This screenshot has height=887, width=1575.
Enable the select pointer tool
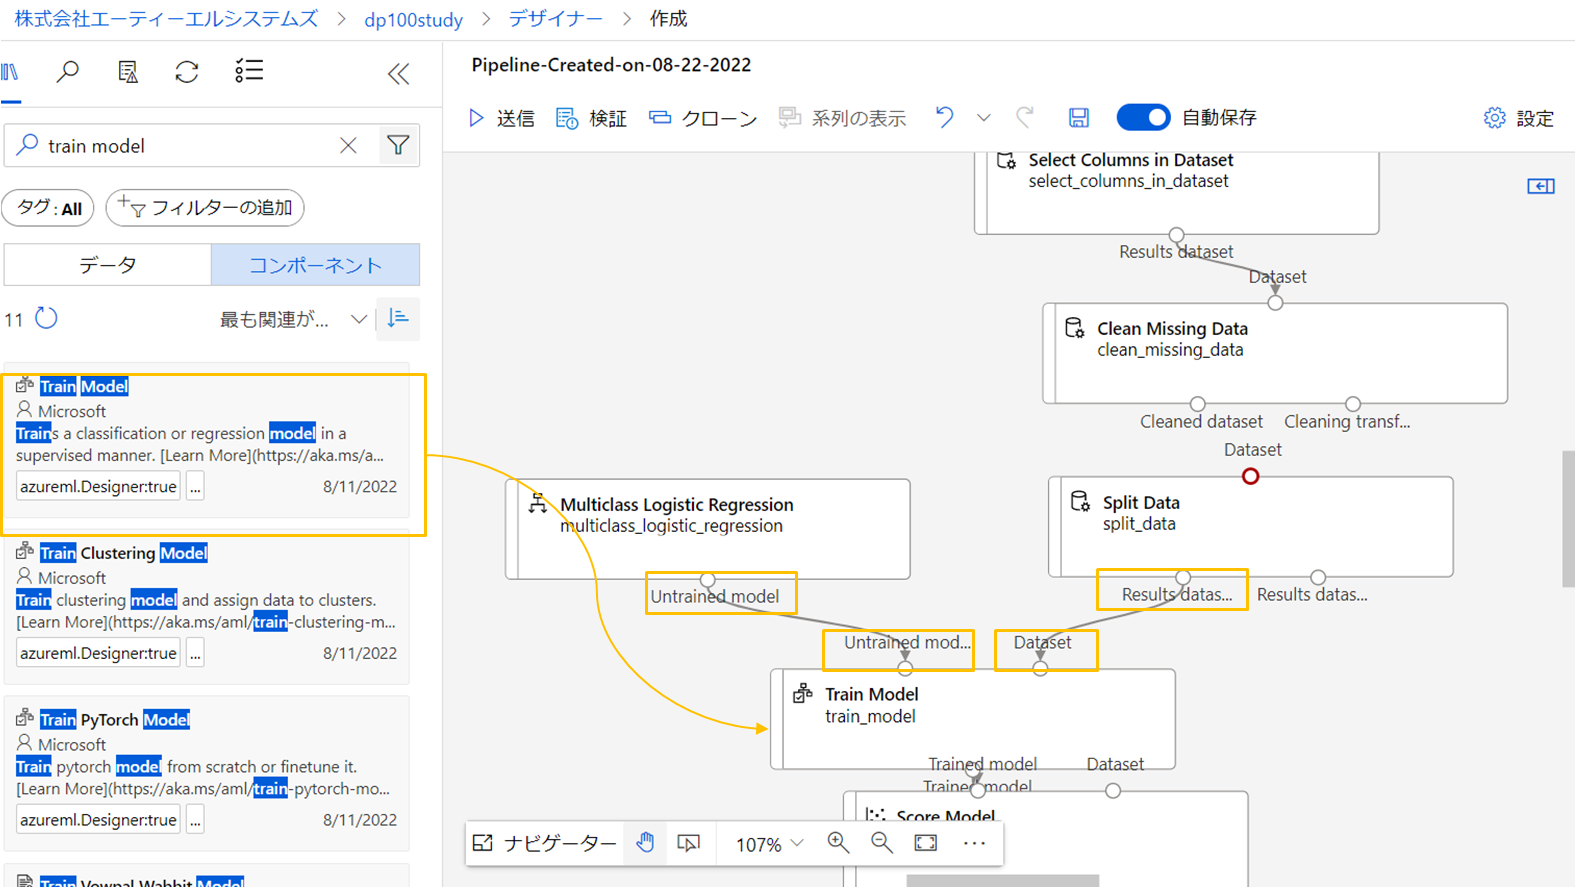coord(689,843)
